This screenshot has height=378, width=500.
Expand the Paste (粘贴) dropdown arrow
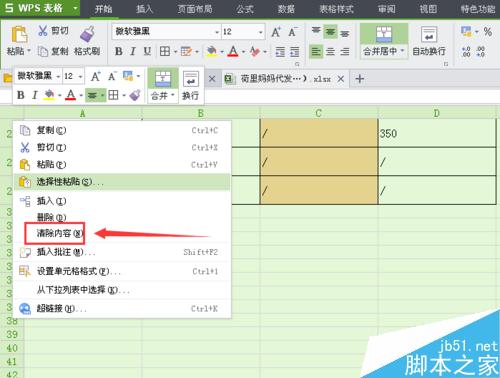point(29,51)
